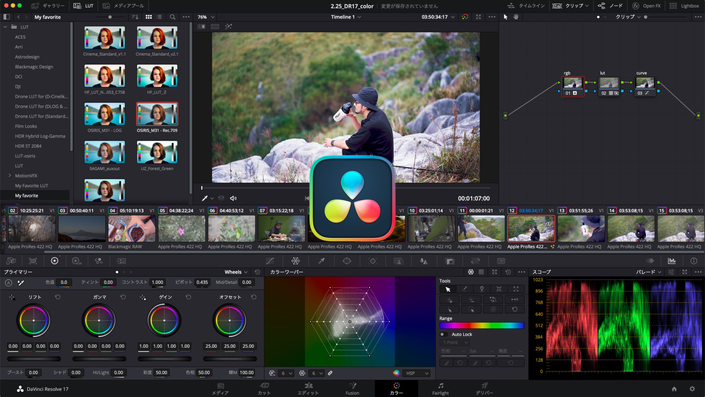This screenshot has width=705, height=397.
Task: Toggle the auto balance A button in Primaries
Action: click(x=9, y=283)
